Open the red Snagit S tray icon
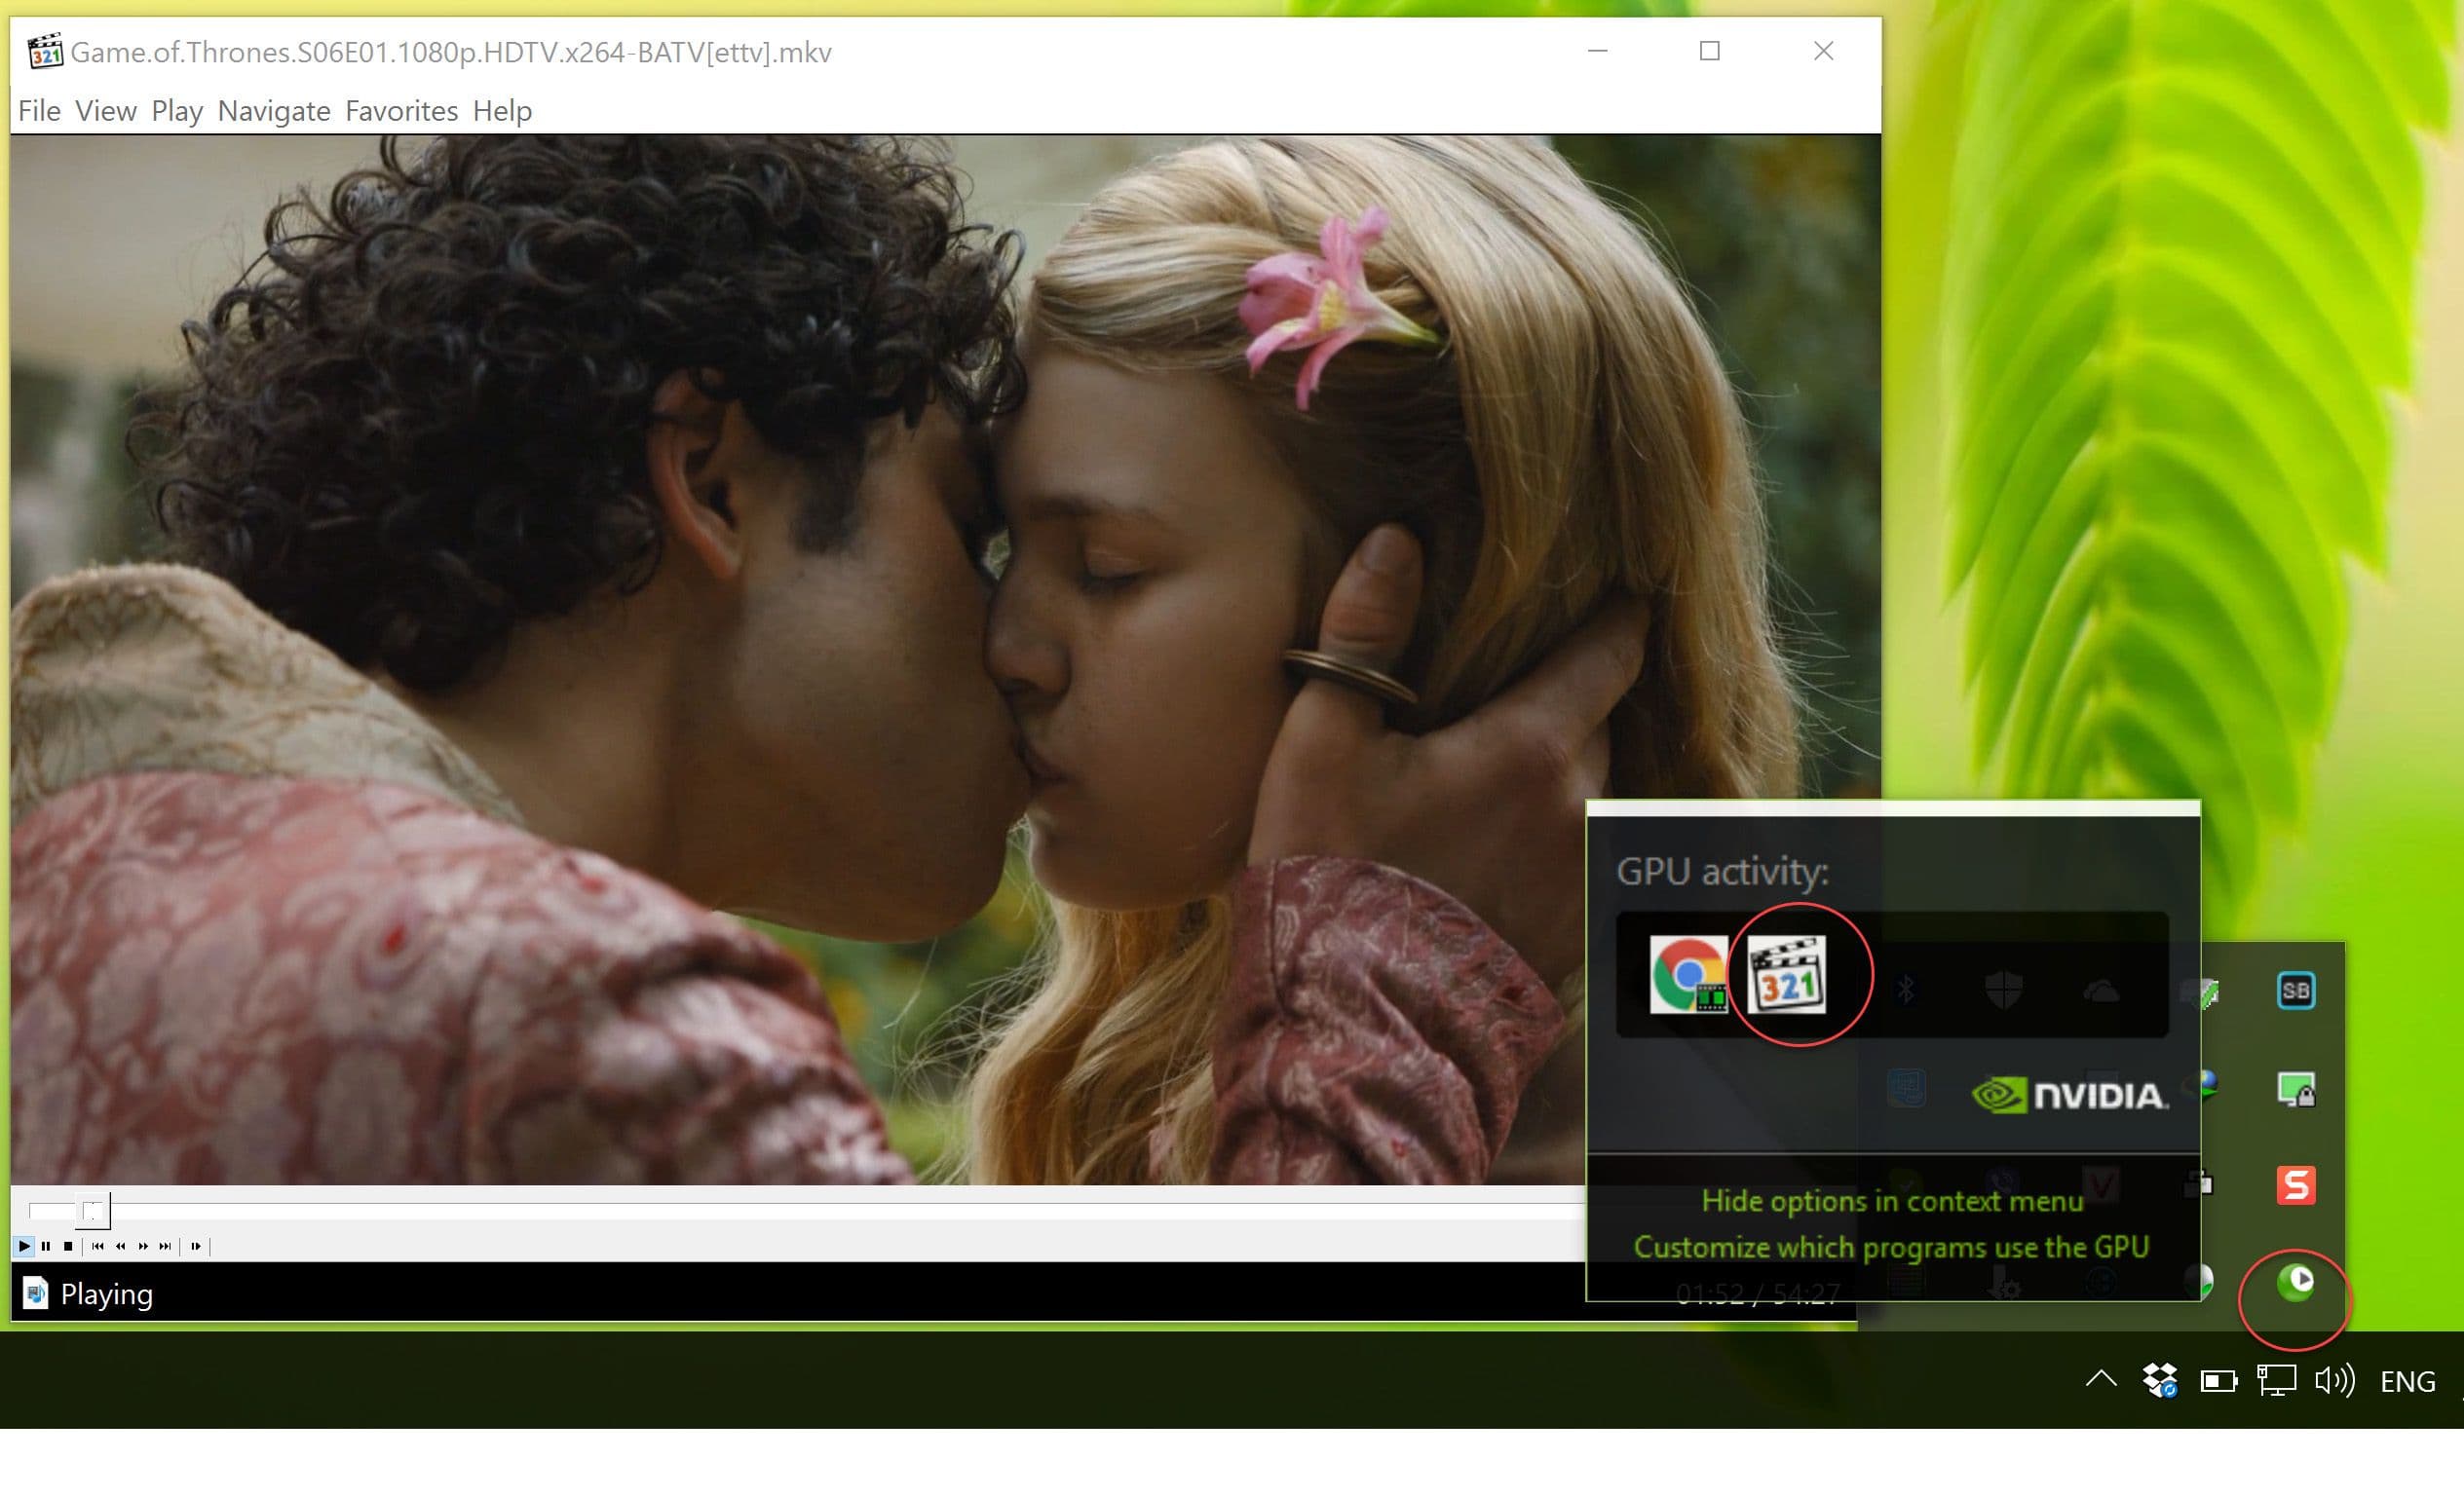Viewport: 2464px width, 1498px height. [2296, 1185]
